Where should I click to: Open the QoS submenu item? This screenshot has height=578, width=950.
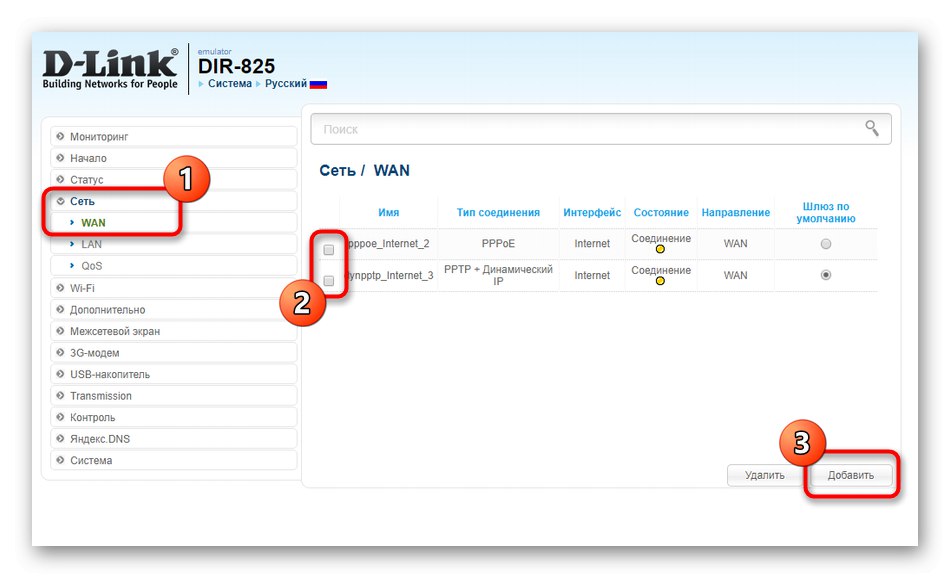[x=174, y=265]
